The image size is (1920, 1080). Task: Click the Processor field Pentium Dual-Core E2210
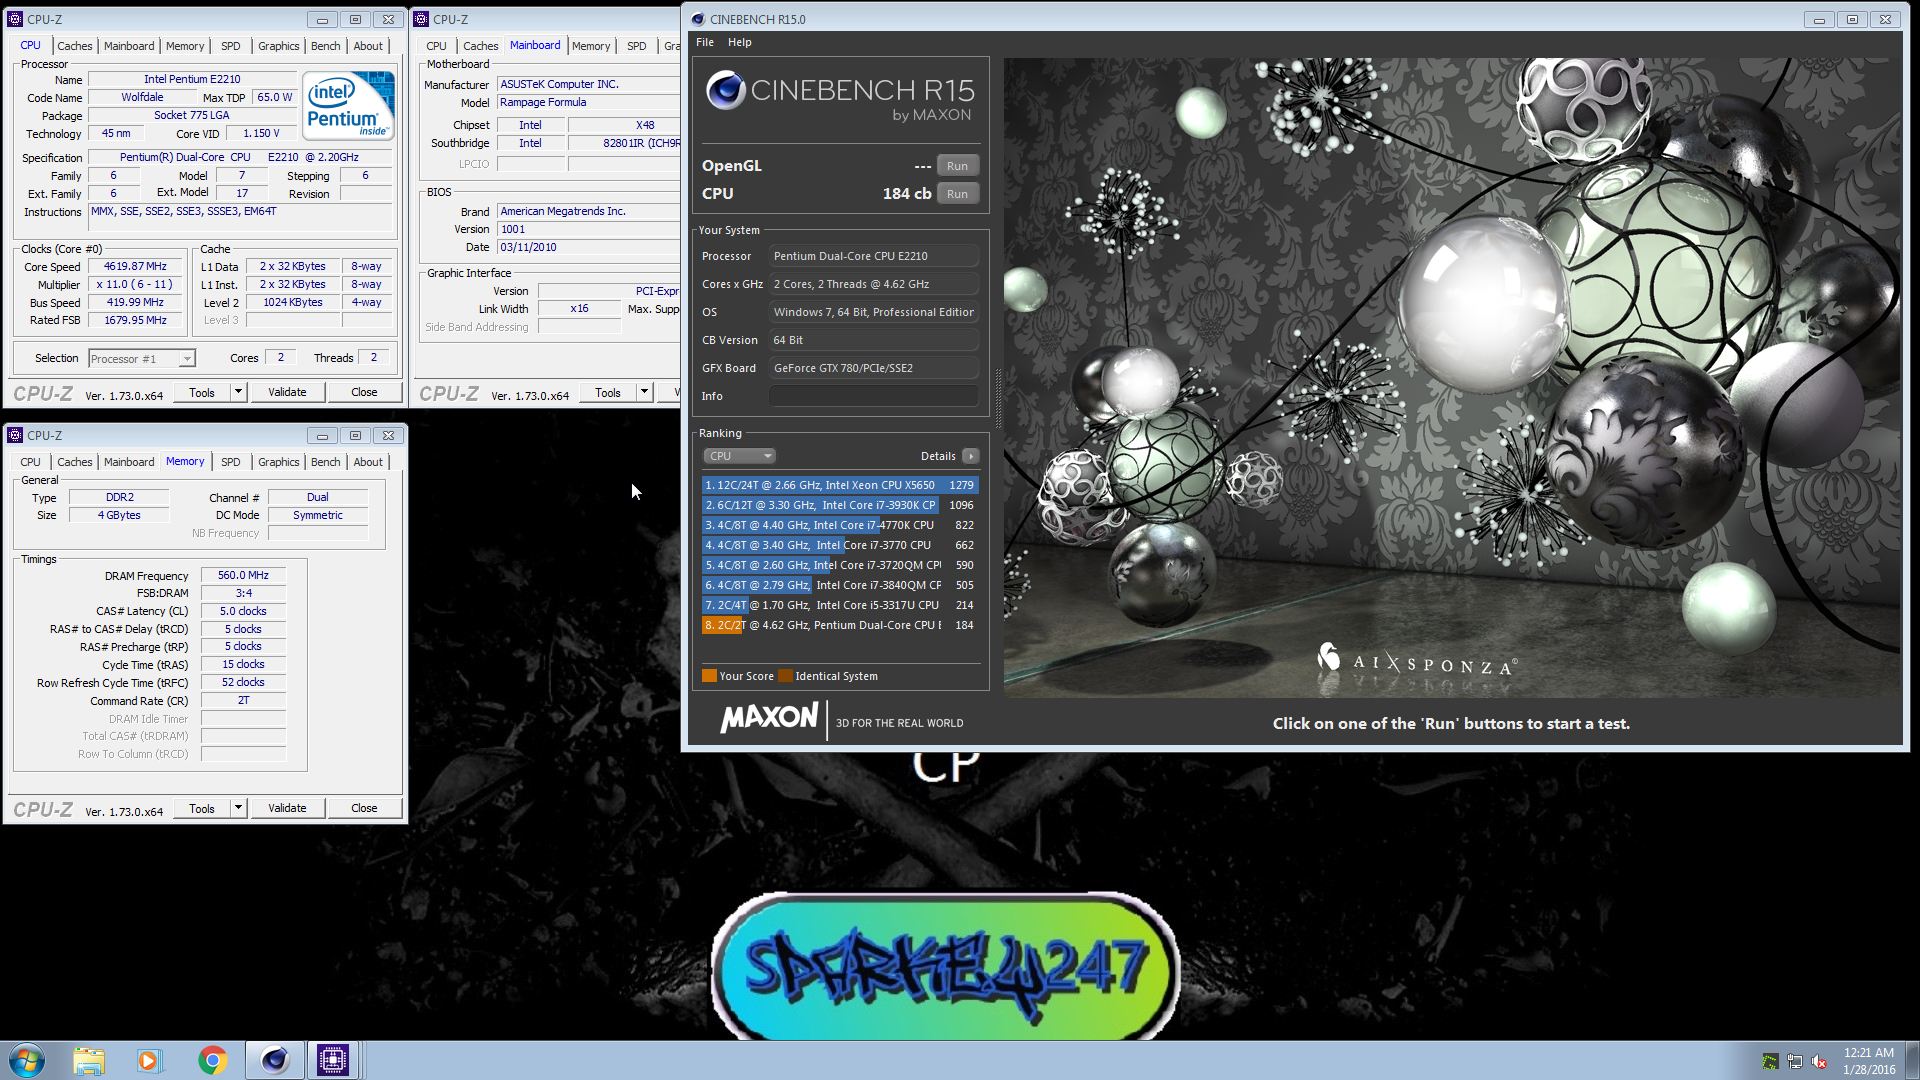(x=873, y=256)
